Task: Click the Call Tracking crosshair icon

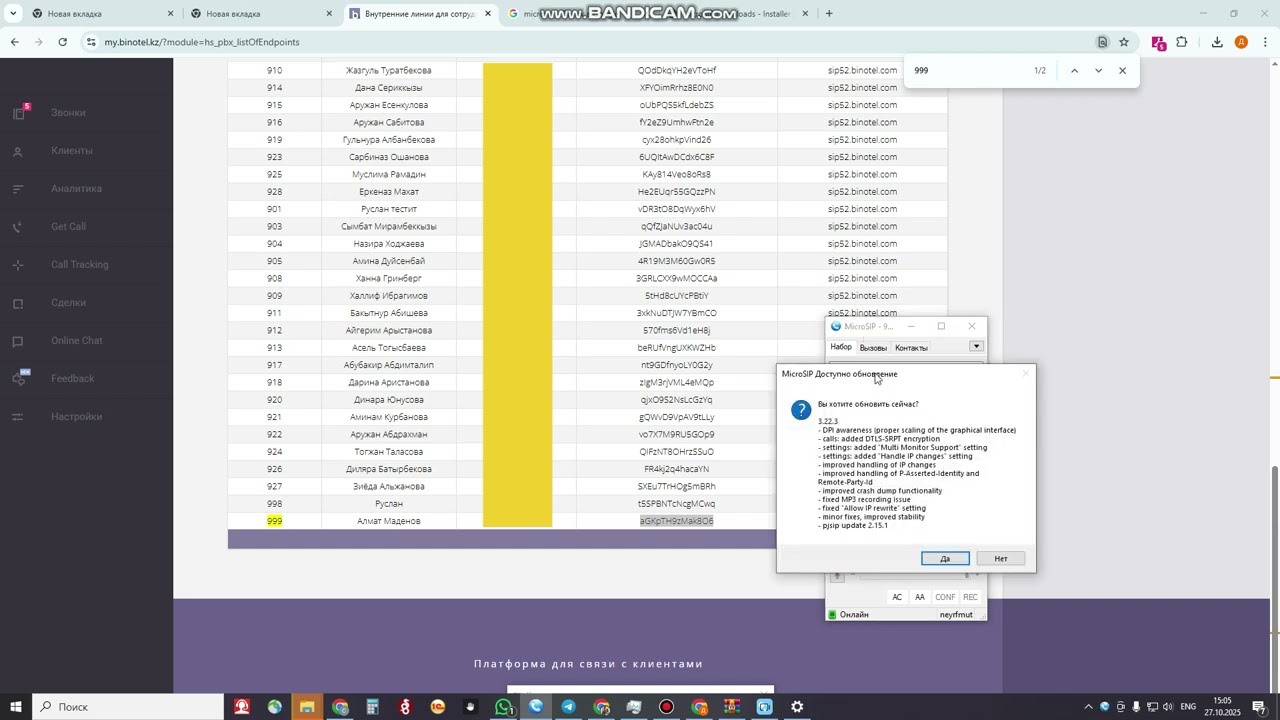Action: (18, 266)
